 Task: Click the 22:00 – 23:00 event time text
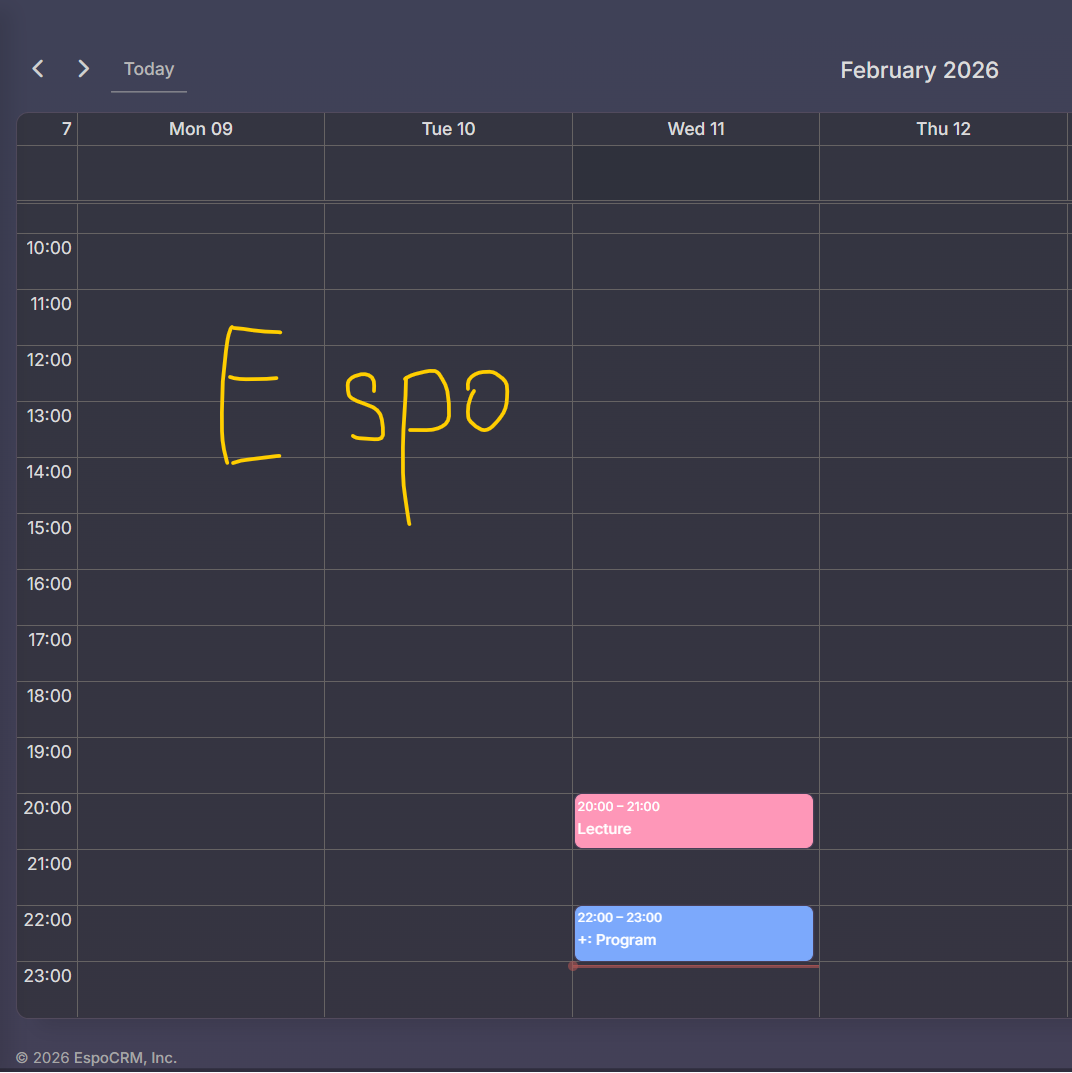tap(620, 918)
